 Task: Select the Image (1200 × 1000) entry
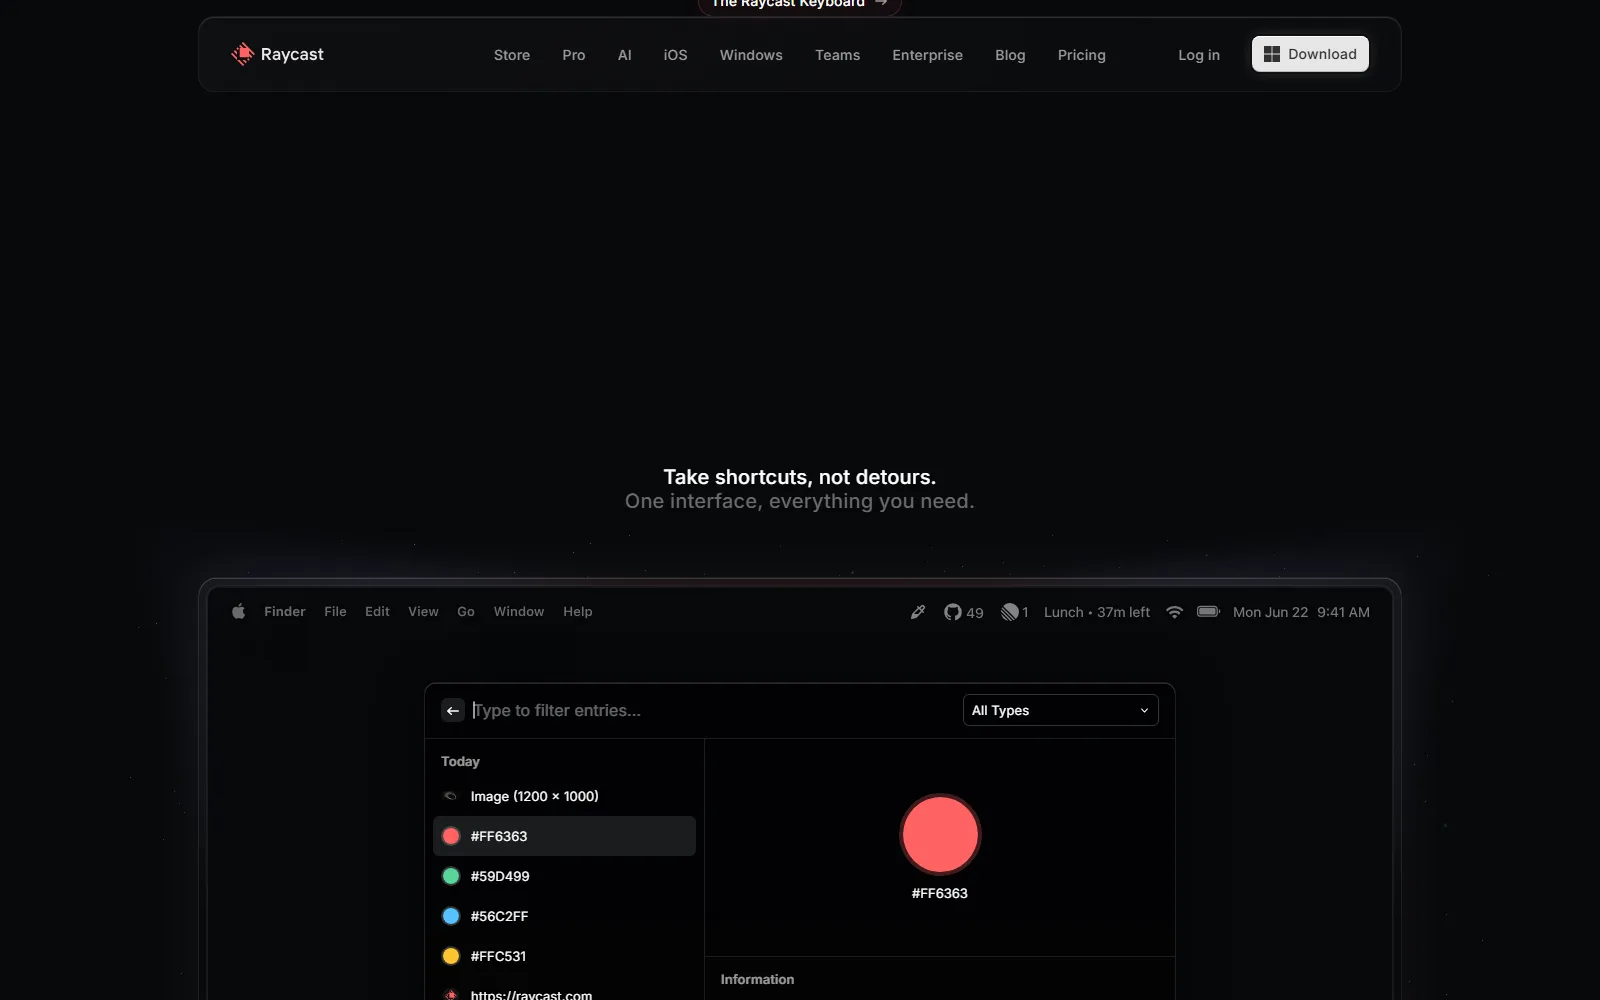click(x=564, y=796)
